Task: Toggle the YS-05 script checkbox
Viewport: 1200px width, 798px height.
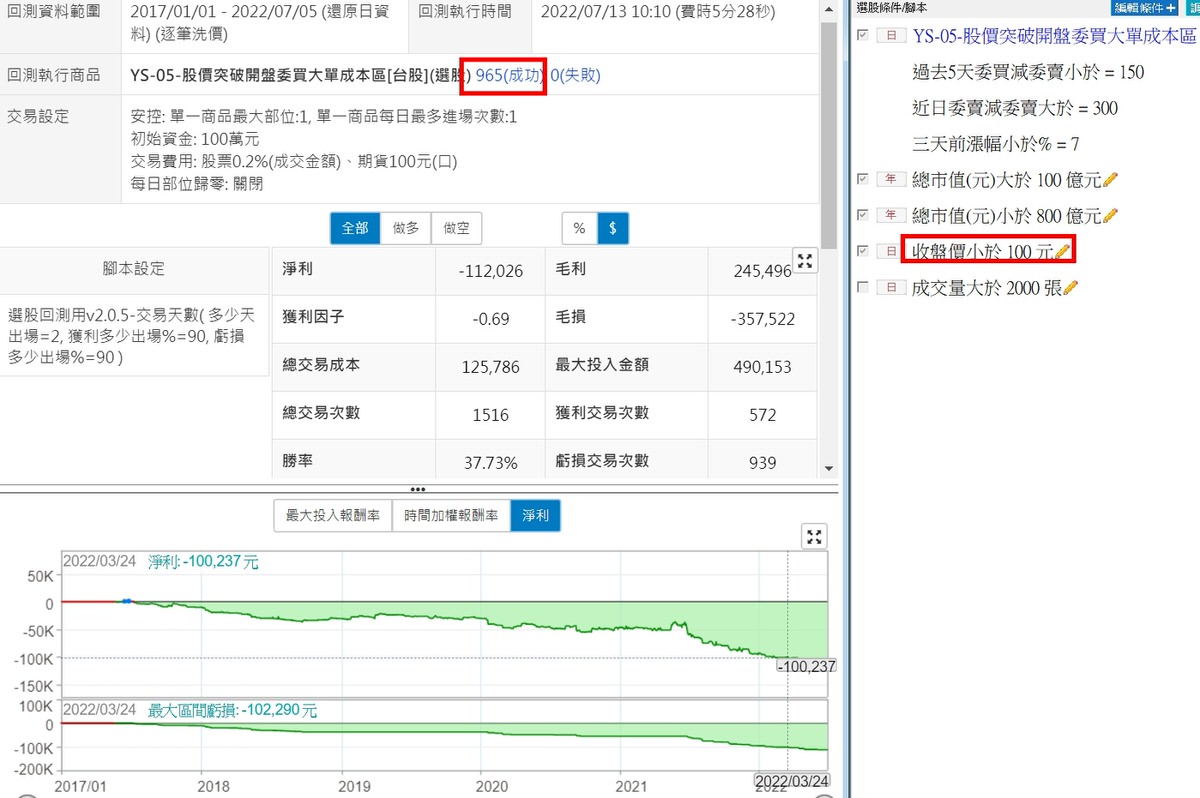Action: point(863,35)
